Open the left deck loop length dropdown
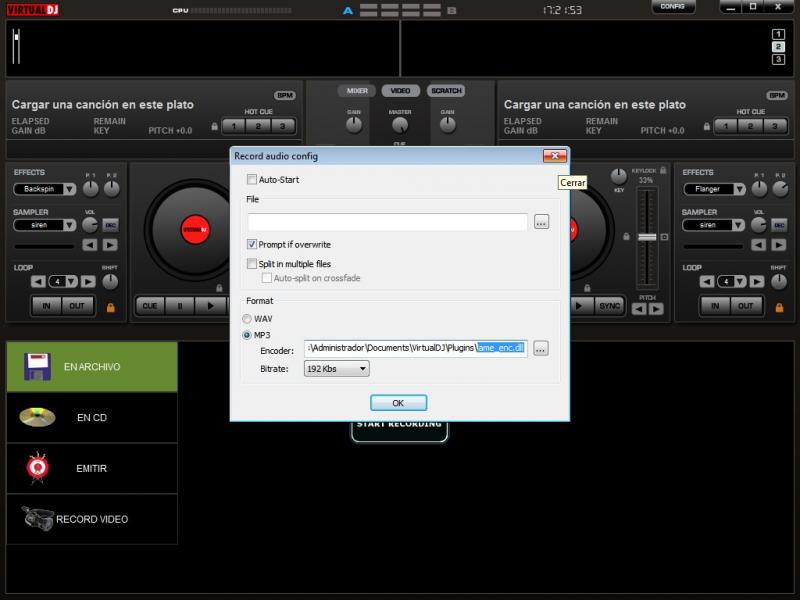 tap(71, 282)
